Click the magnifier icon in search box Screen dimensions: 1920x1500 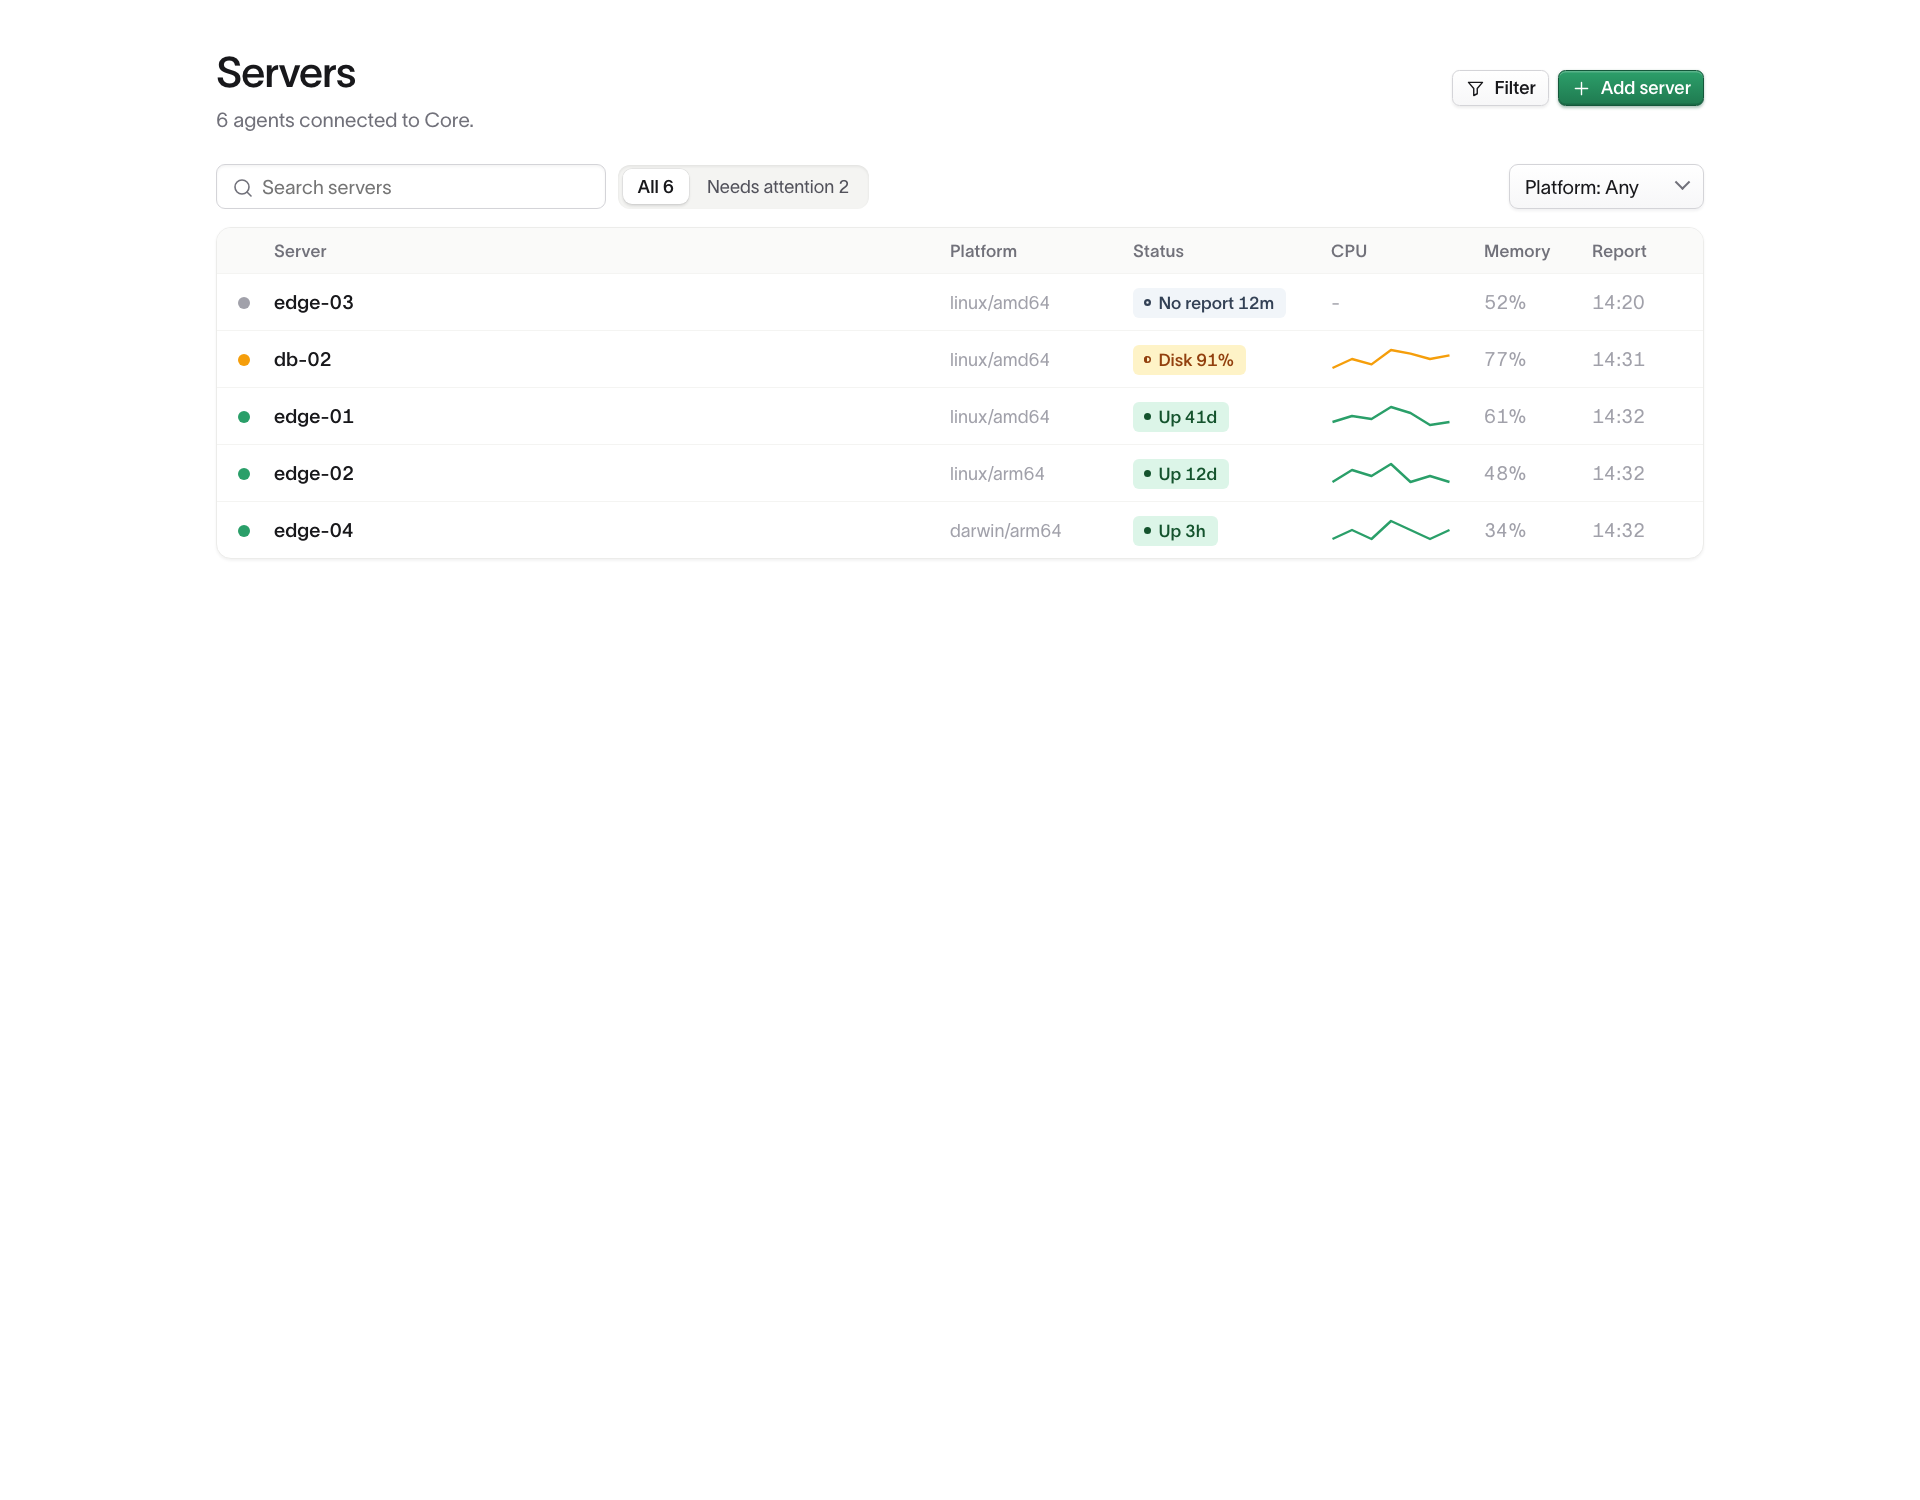[242, 188]
